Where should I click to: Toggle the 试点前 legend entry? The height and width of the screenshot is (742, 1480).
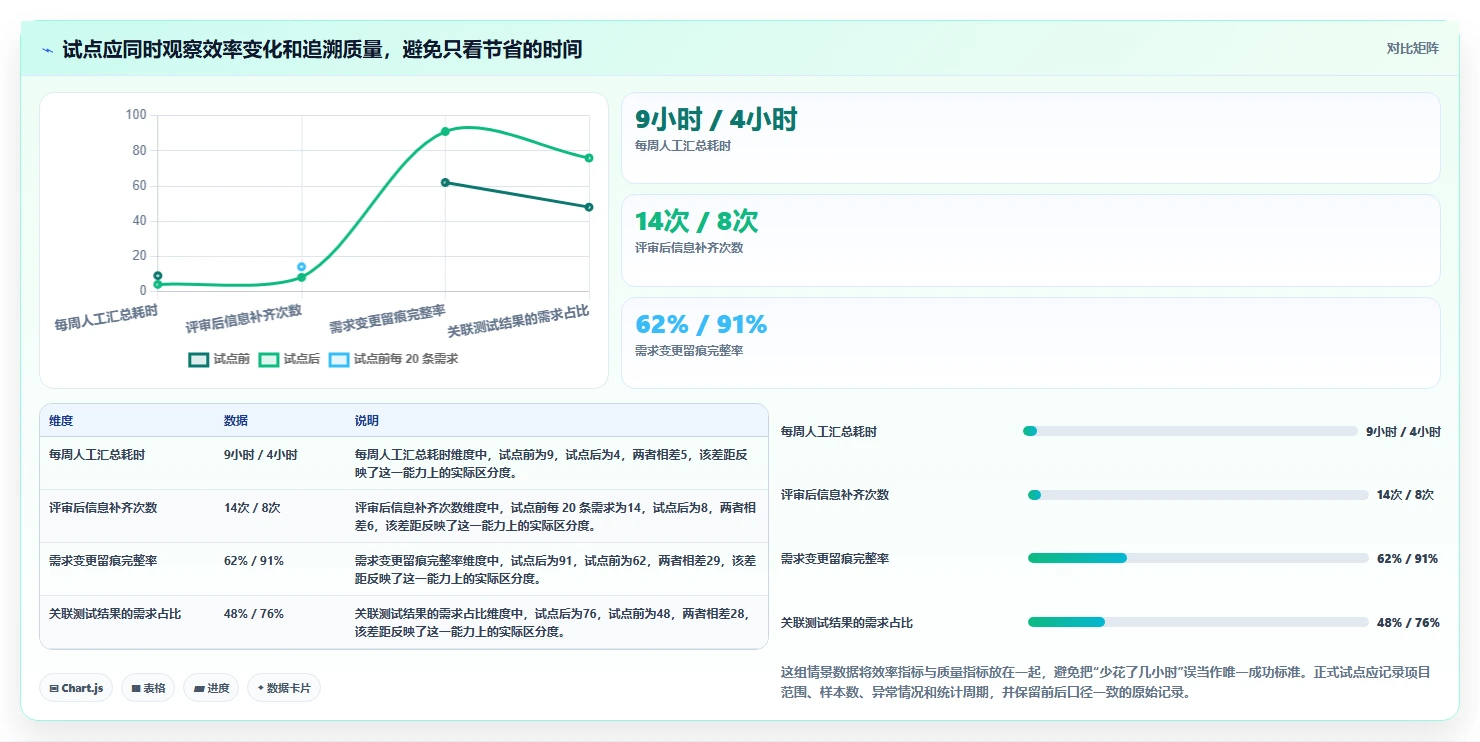tap(219, 359)
